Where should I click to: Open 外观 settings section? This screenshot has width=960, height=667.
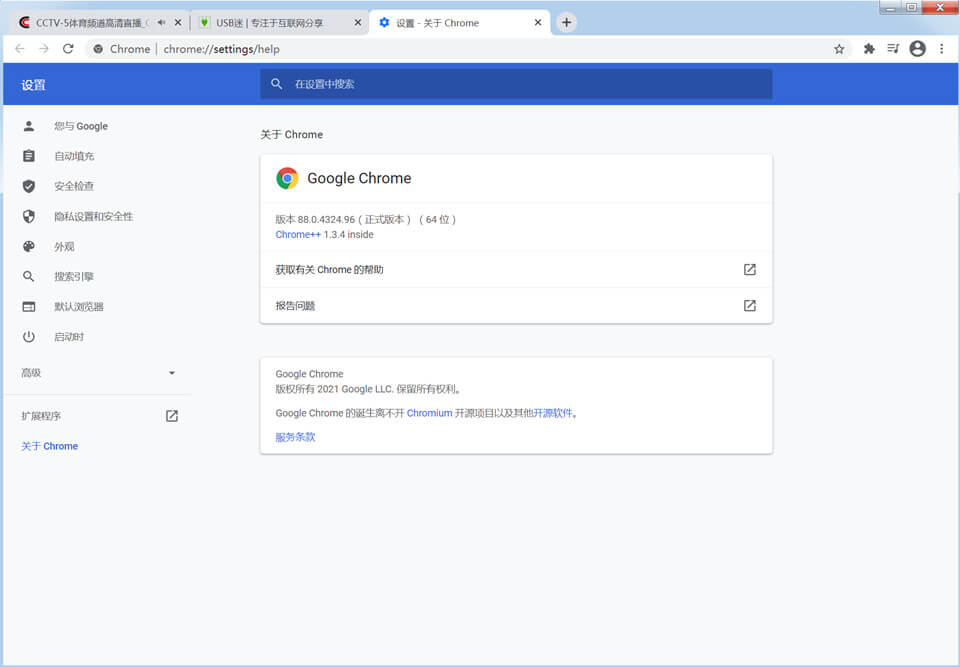(64, 246)
